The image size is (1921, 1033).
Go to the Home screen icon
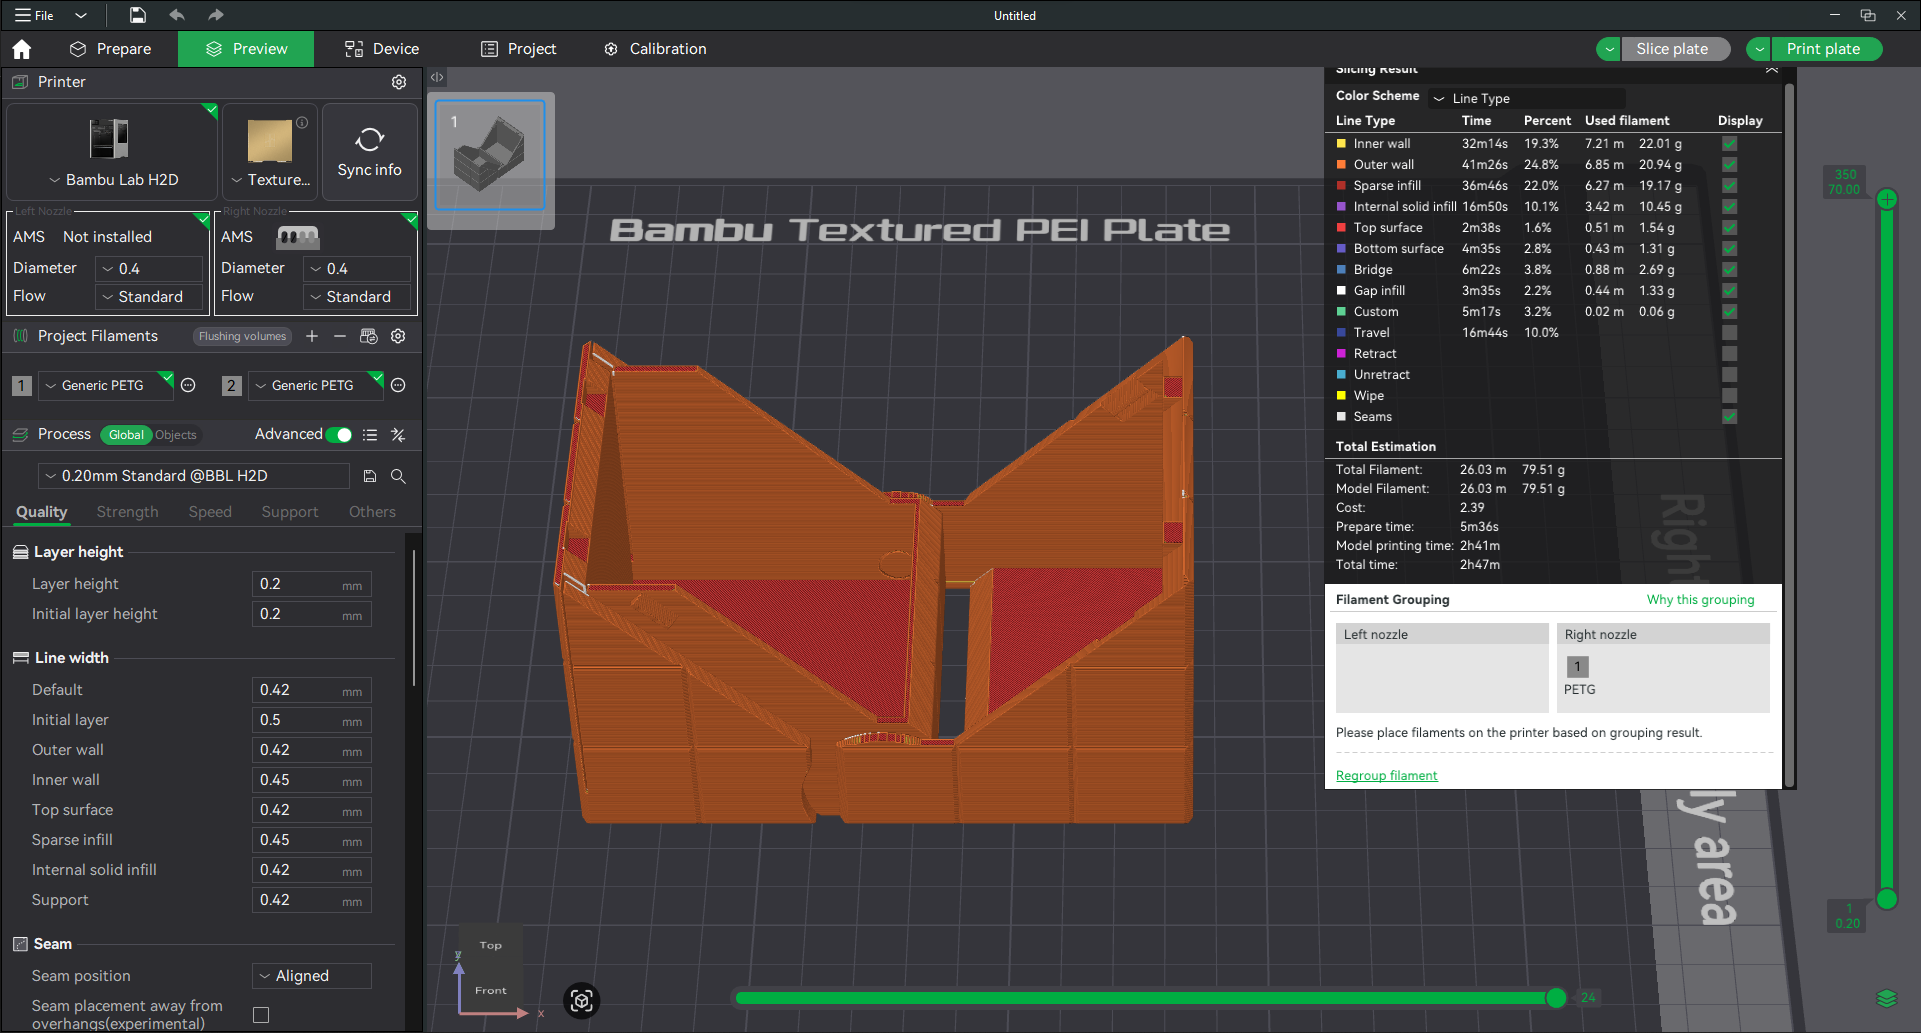(x=22, y=49)
